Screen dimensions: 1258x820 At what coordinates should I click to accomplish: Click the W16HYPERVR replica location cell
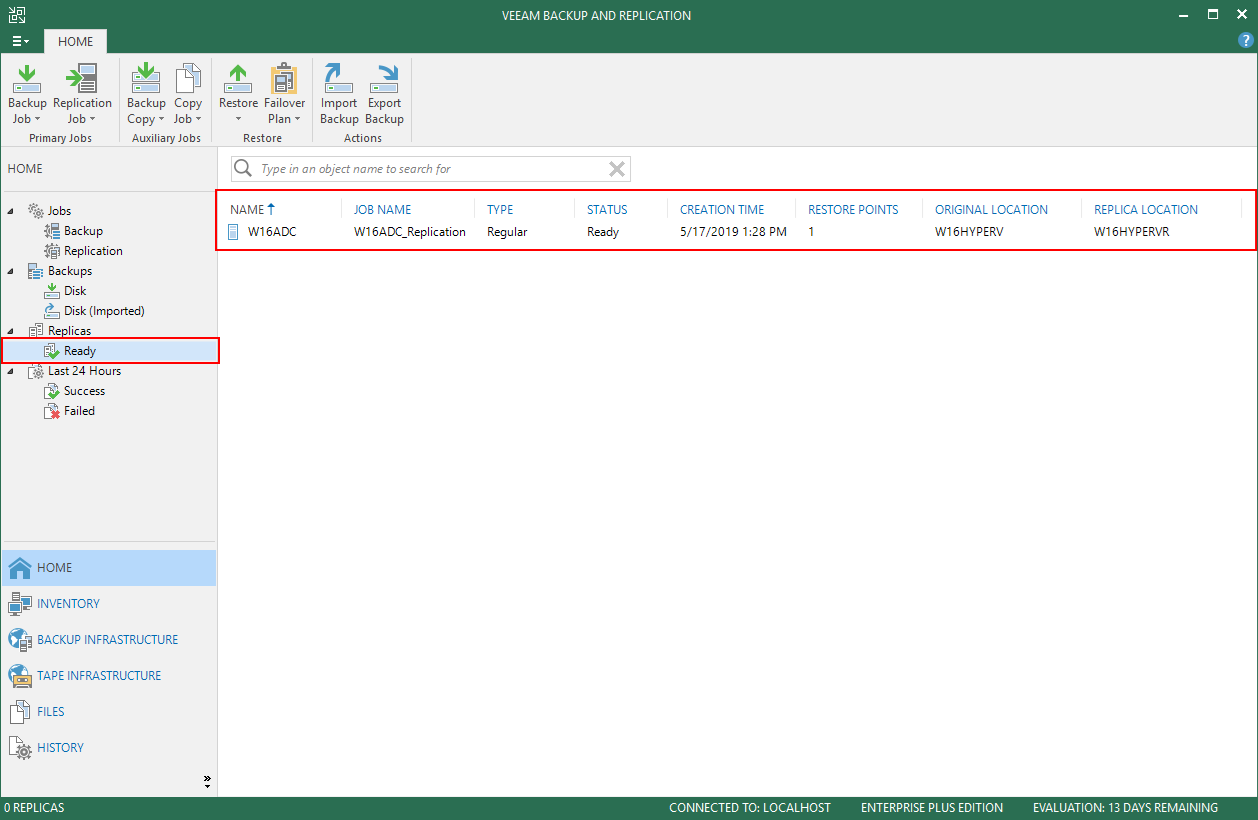(x=1132, y=232)
